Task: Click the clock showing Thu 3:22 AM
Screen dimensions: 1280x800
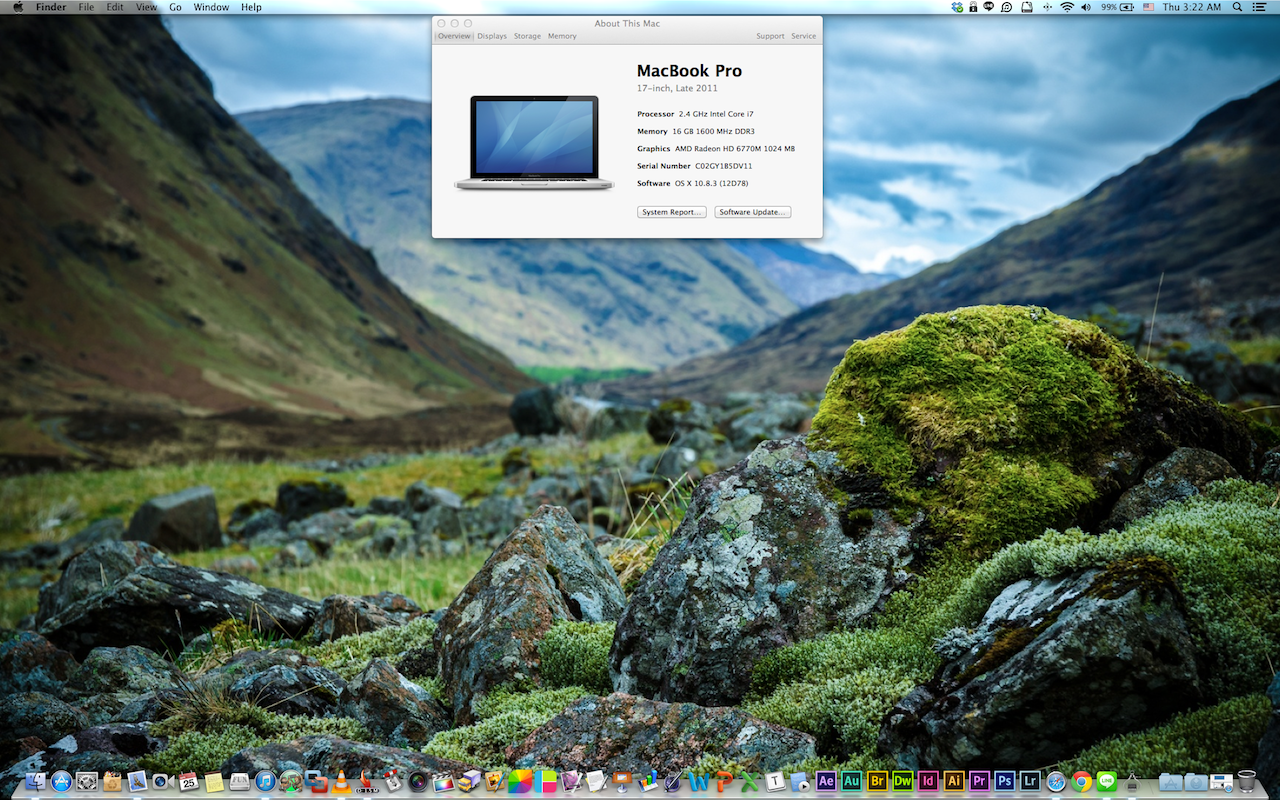Action: pyautogui.click(x=1192, y=7)
